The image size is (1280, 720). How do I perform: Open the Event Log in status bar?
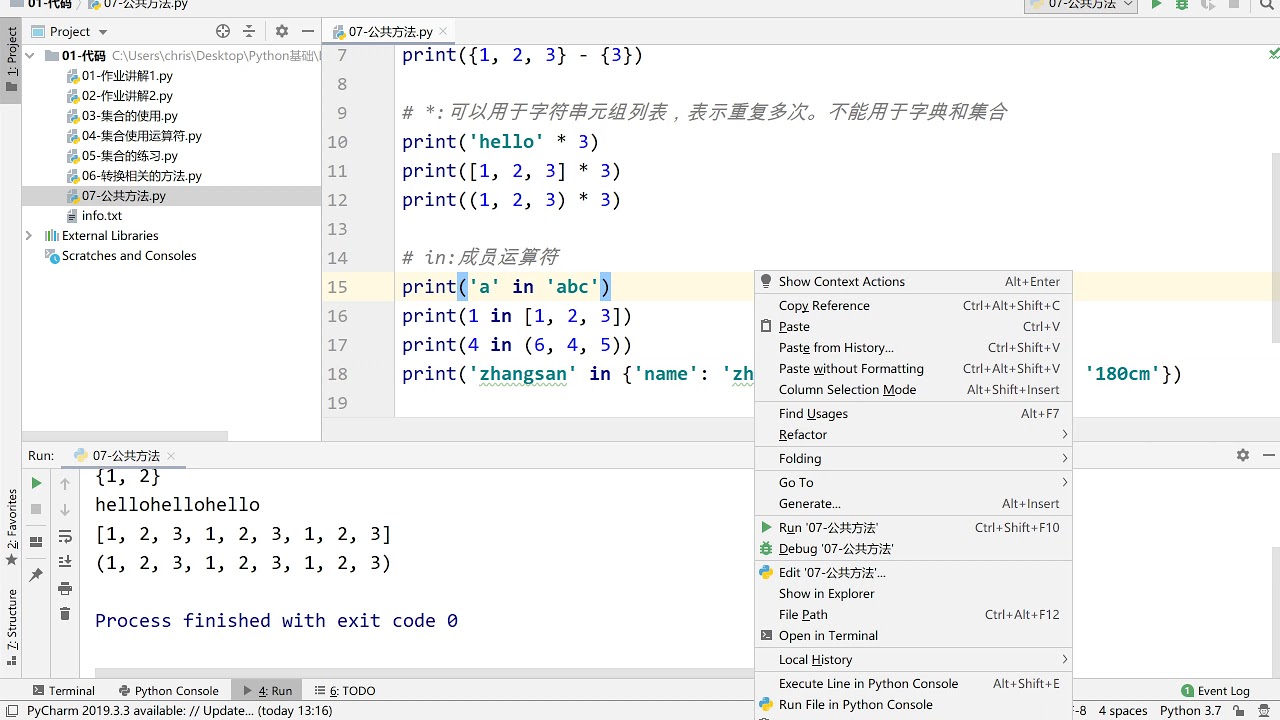1216,691
